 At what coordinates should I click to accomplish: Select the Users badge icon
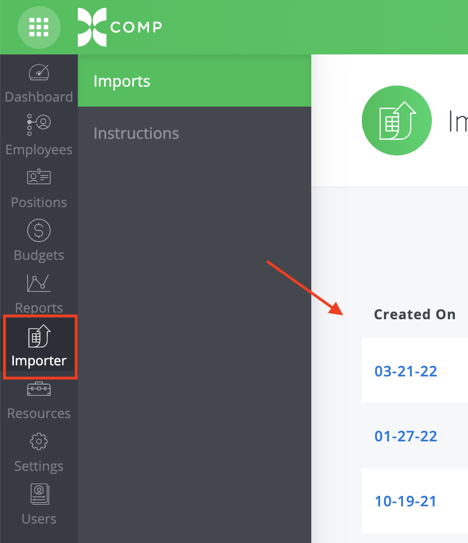tap(39, 494)
